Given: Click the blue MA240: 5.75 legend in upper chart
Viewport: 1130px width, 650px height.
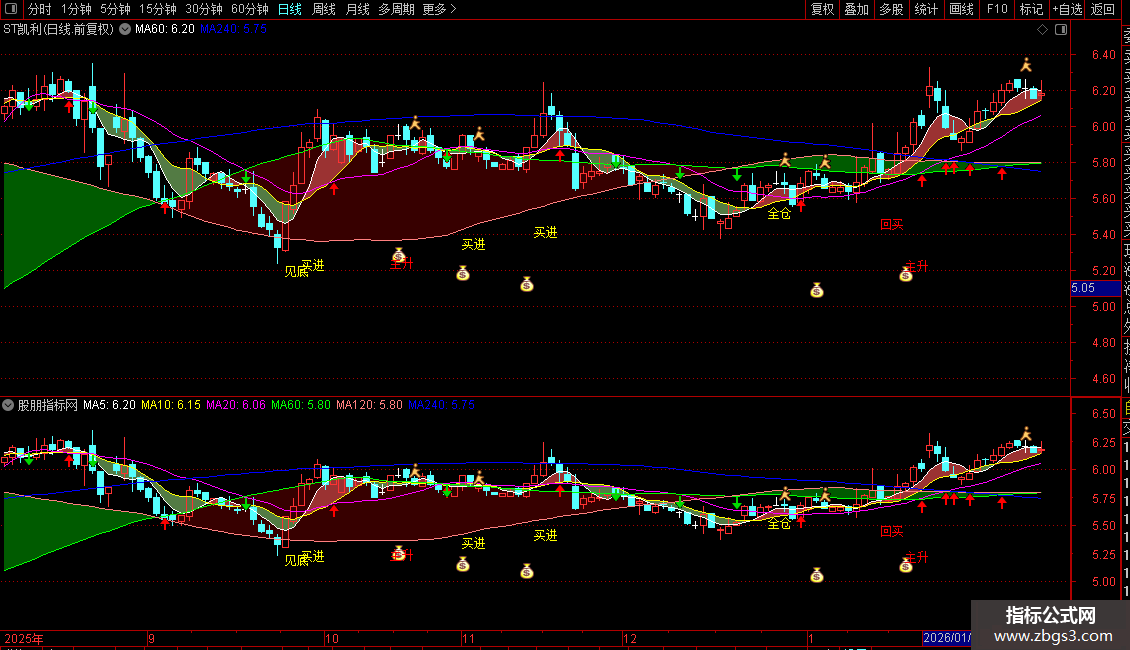Looking at the screenshot, I should (233, 30).
